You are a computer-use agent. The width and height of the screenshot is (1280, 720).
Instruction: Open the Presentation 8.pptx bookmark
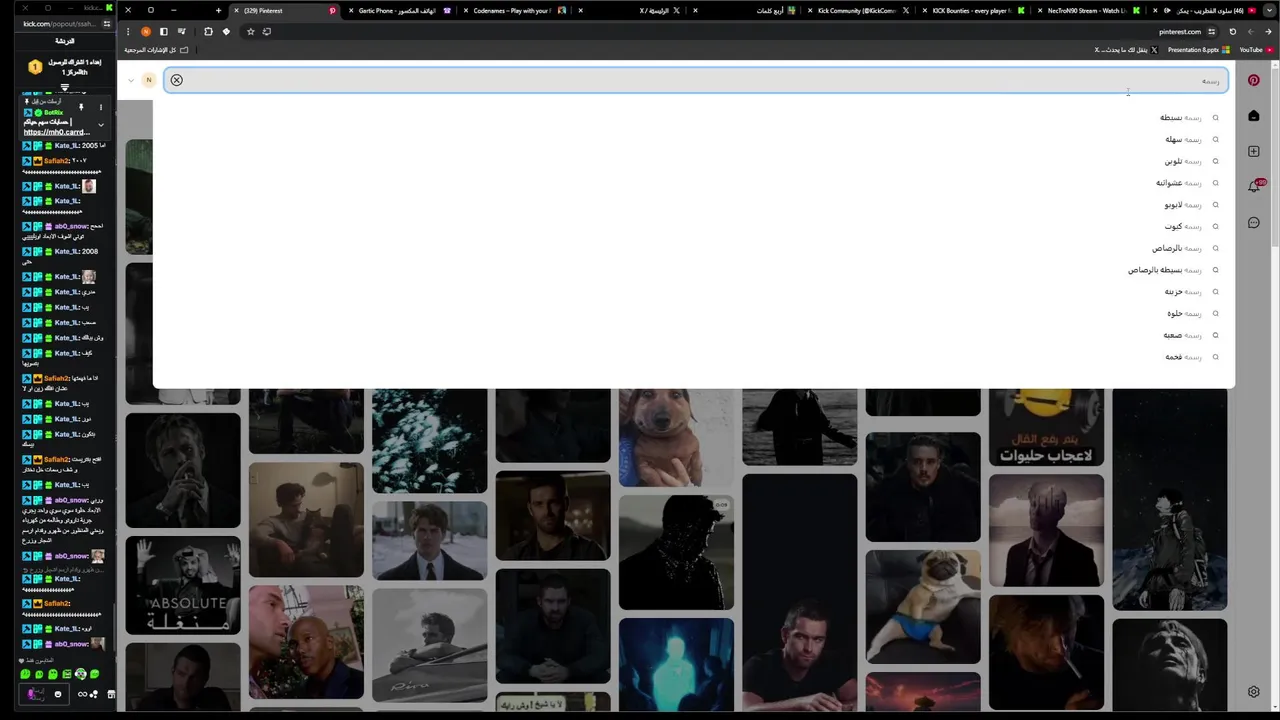[x=1198, y=50]
